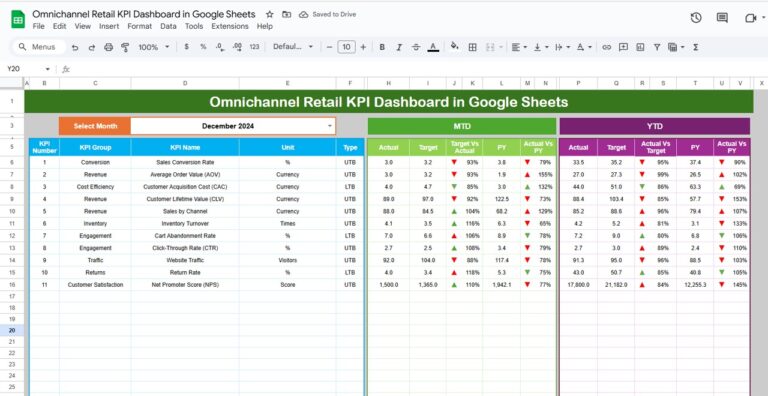The image size is (768, 396).
Task: Toggle strikethrough formatting
Action: (x=416, y=47)
